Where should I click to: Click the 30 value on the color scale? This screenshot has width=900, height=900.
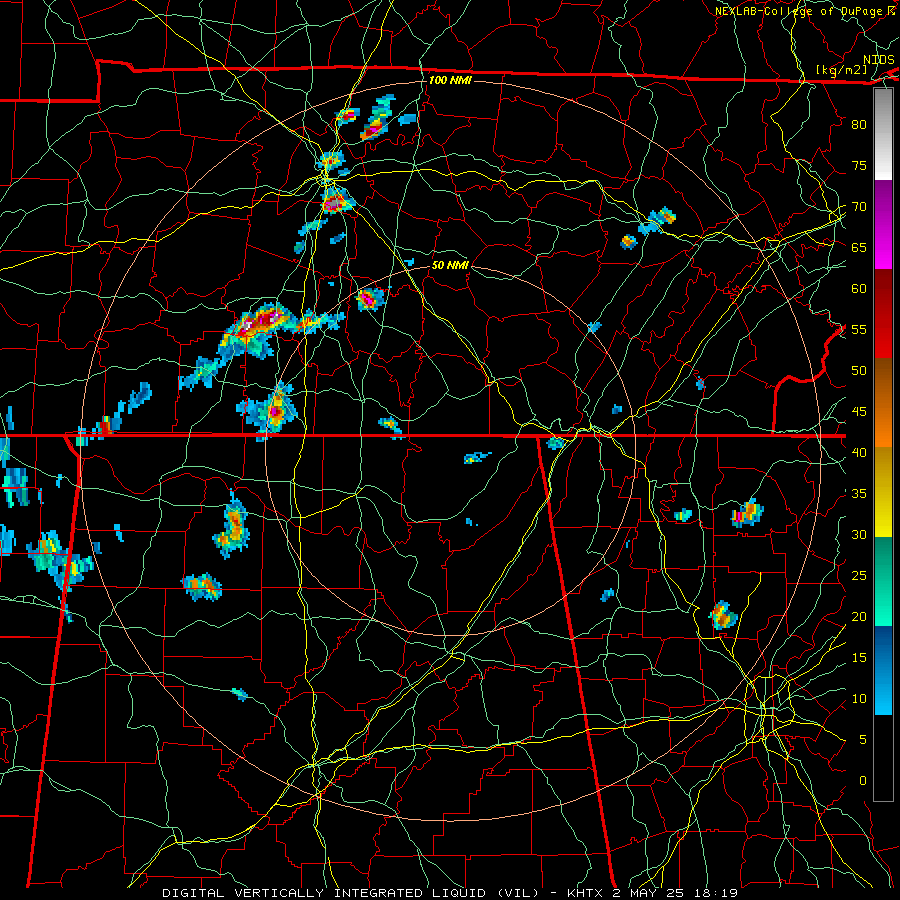tap(859, 535)
